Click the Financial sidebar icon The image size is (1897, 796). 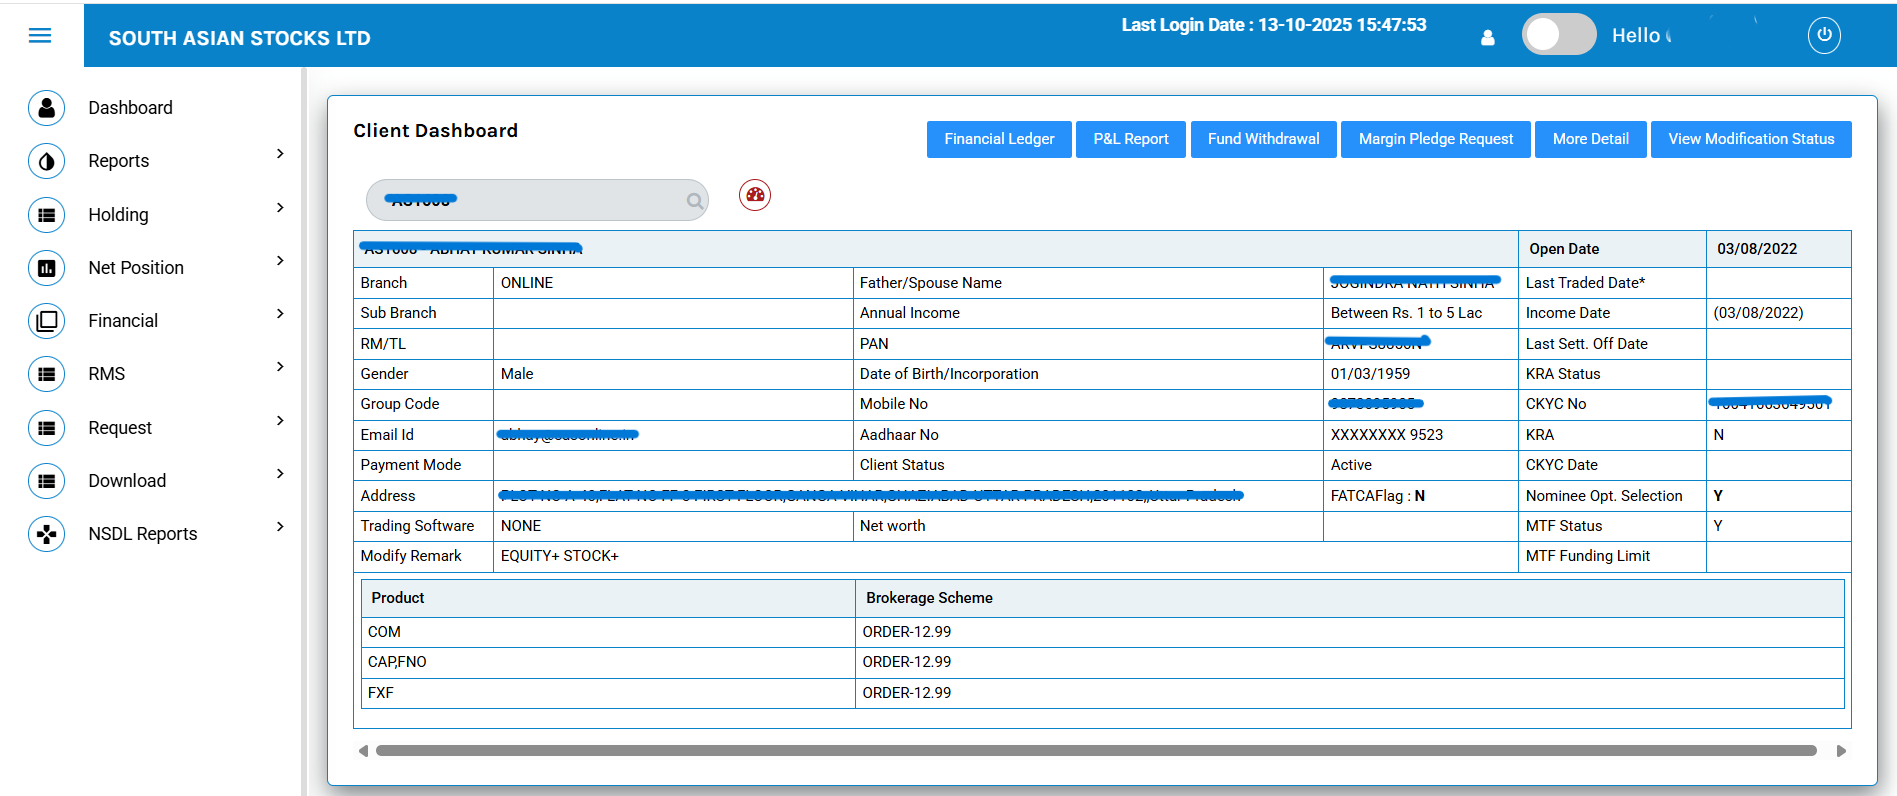(x=46, y=321)
